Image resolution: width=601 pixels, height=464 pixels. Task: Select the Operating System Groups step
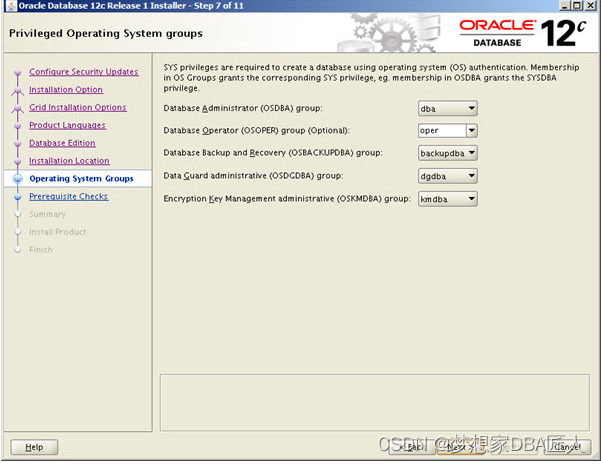click(81, 179)
